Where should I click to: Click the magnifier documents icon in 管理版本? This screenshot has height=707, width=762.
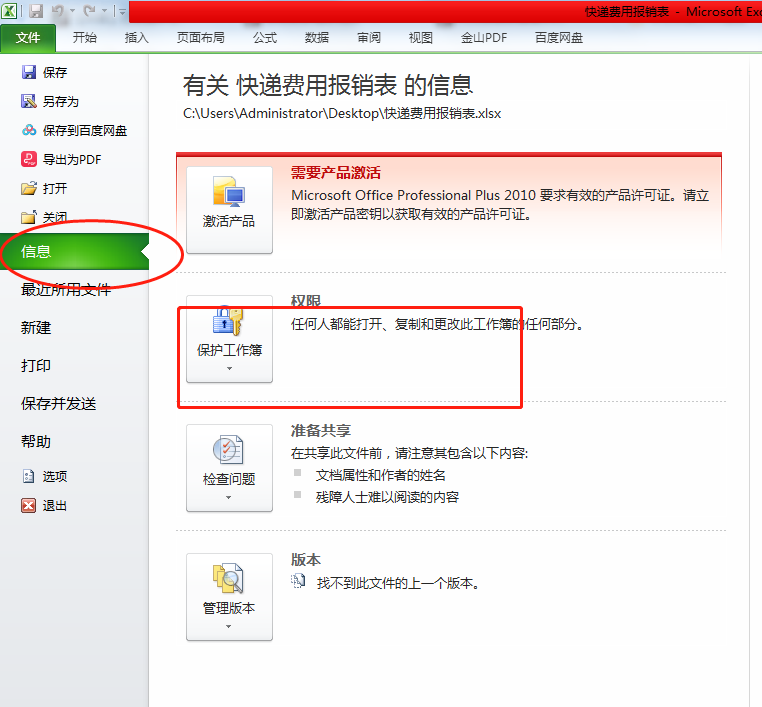click(x=228, y=578)
